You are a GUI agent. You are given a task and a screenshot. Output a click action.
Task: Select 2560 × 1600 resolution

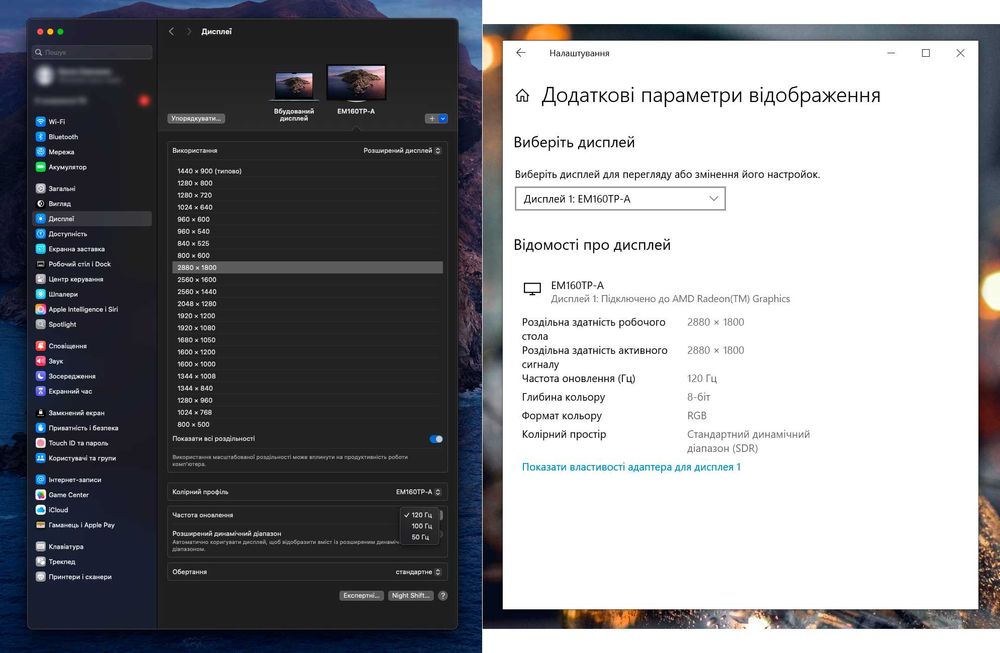click(x=307, y=280)
